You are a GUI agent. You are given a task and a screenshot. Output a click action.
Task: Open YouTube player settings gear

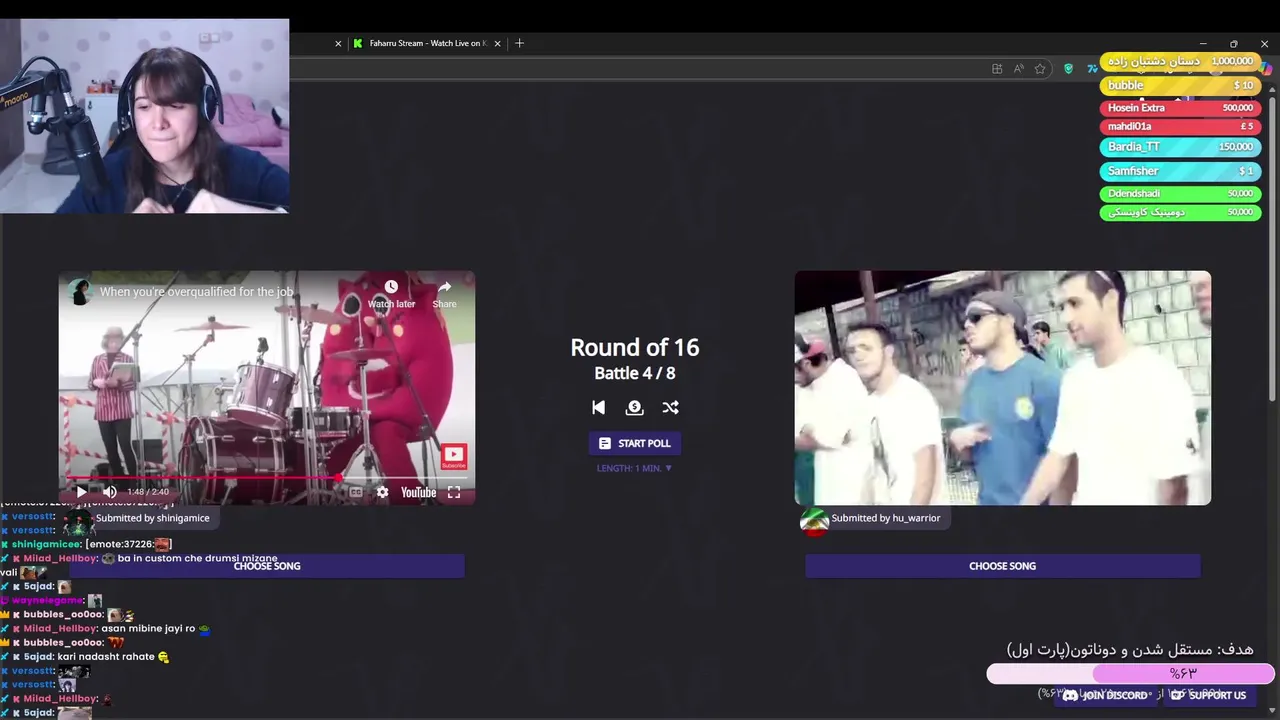pyautogui.click(x=382, y=492)
